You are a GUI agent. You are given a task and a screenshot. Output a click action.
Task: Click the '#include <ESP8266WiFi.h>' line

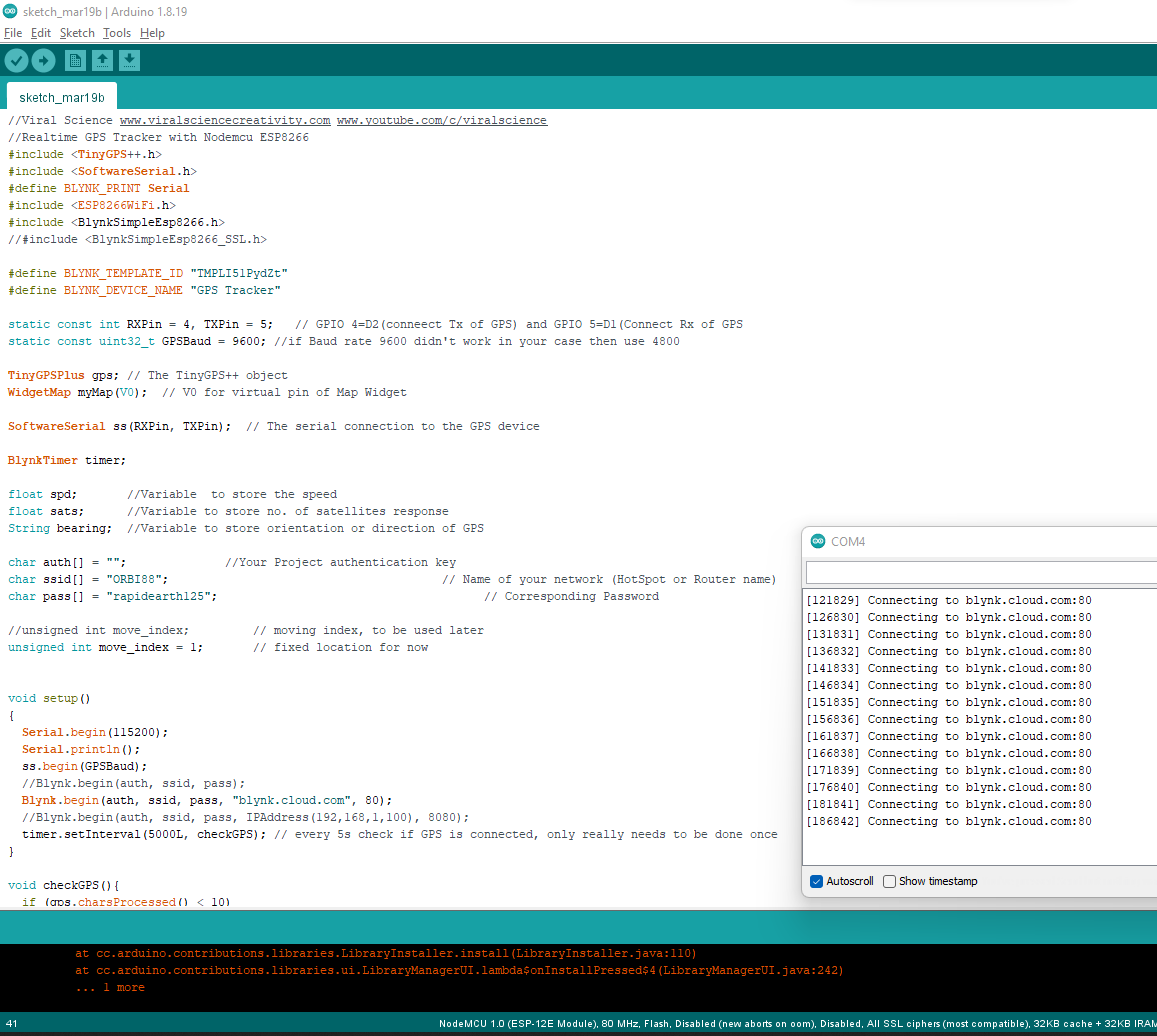click(x=91, y=205)
